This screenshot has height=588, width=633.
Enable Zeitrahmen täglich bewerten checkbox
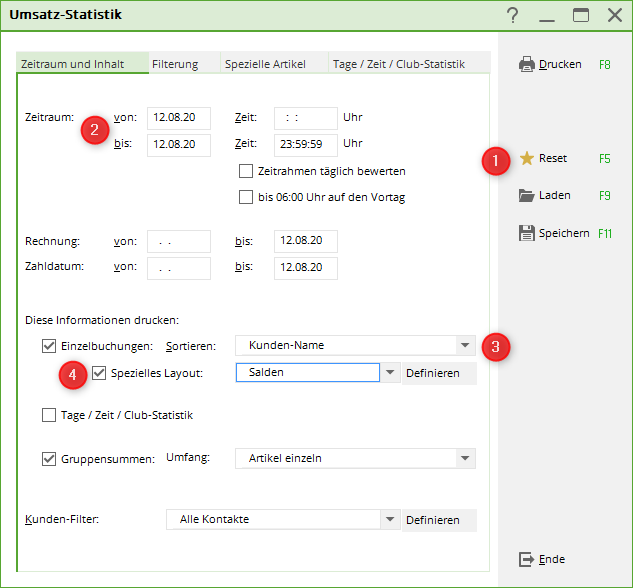coord(246,171)
